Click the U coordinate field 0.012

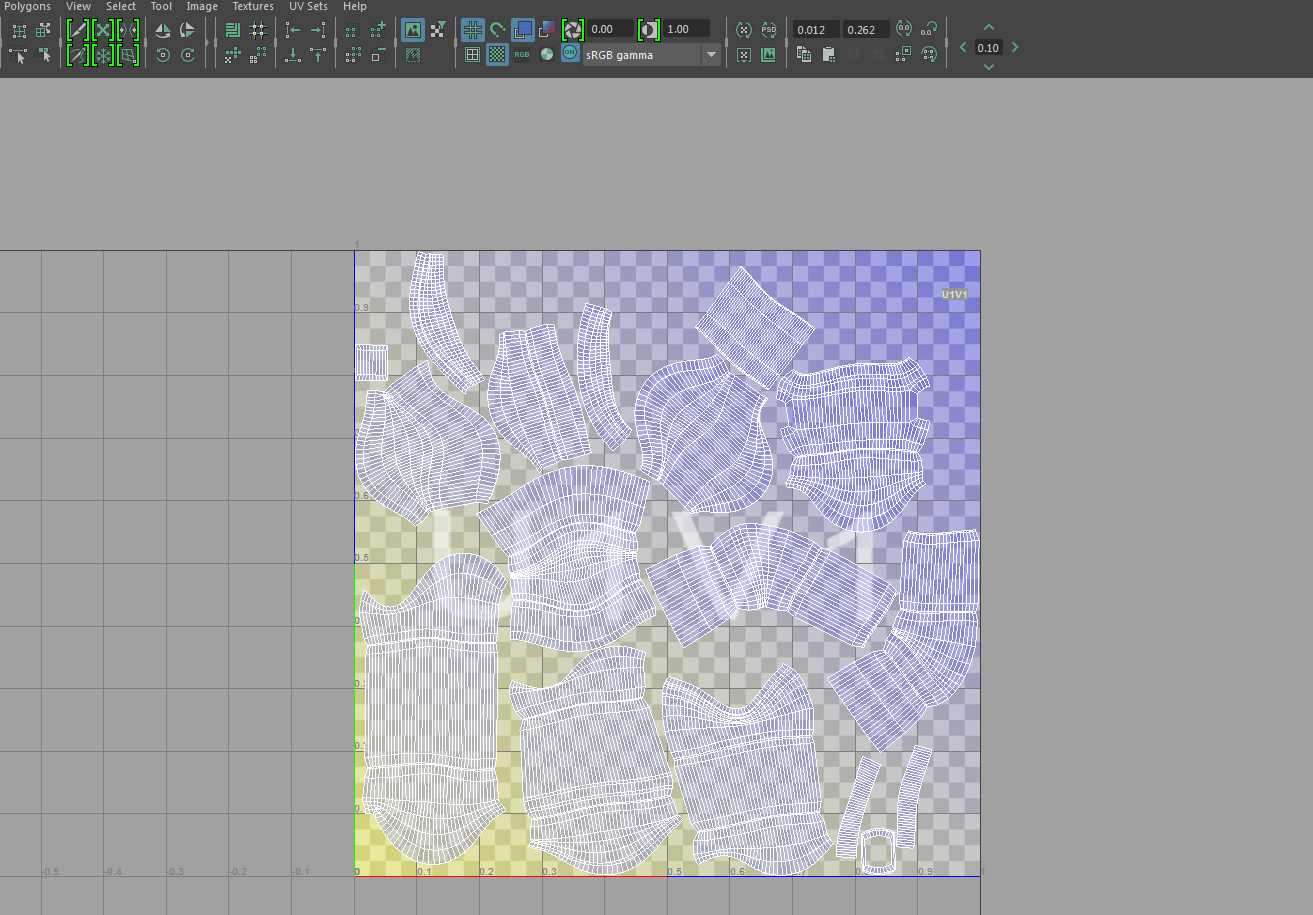[x=816, y=30]
